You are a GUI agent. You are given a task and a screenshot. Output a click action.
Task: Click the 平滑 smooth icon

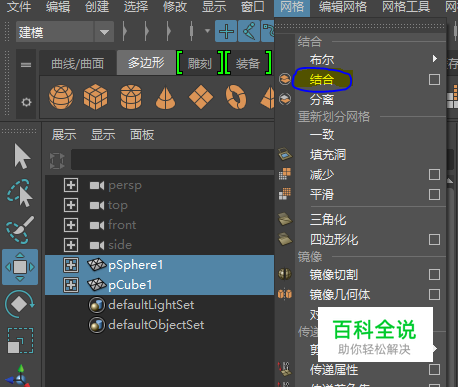tap(285, 194)
